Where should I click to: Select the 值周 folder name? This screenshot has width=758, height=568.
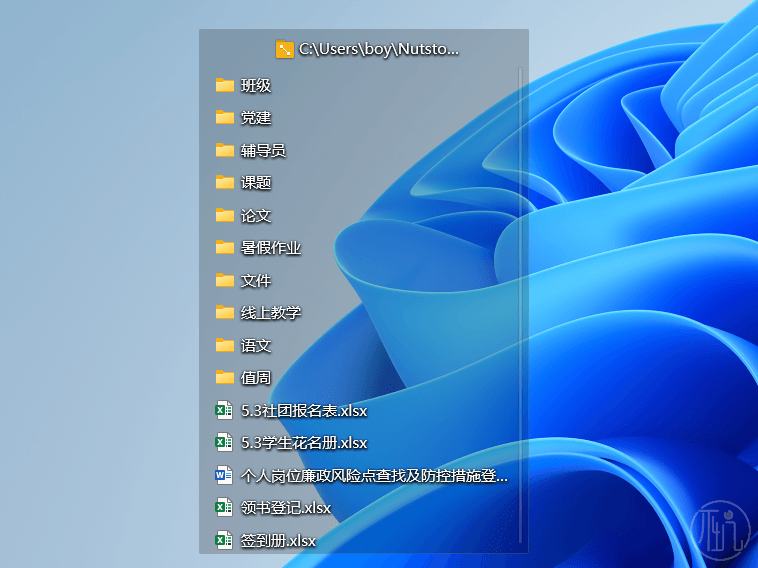(256, 378)
